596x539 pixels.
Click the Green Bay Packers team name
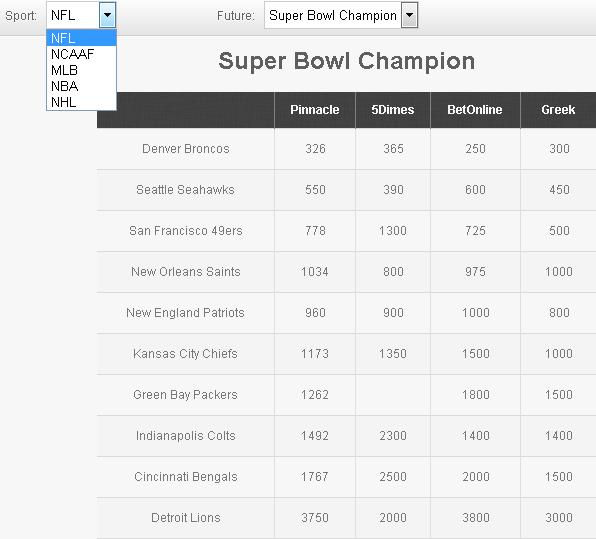[x=185, y=395]
